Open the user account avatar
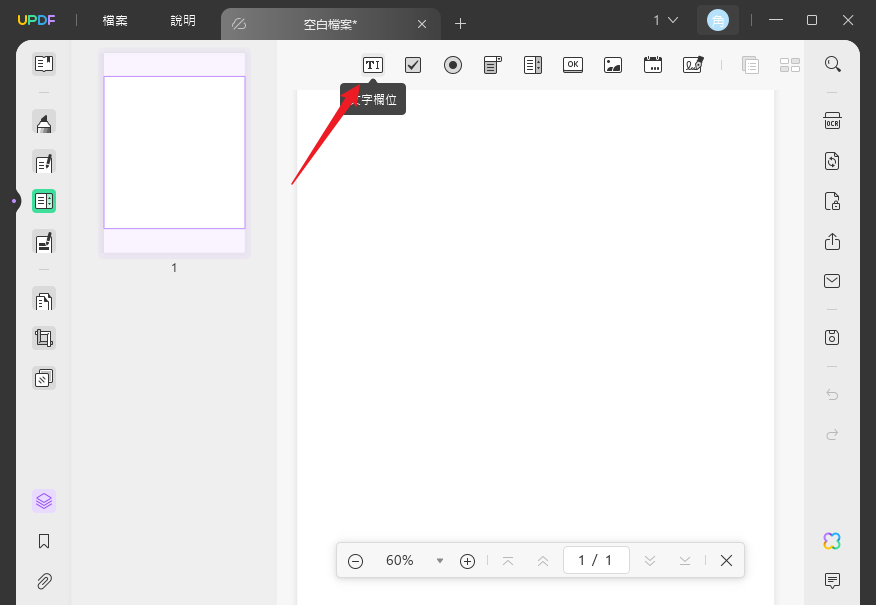 pos(718,21)
